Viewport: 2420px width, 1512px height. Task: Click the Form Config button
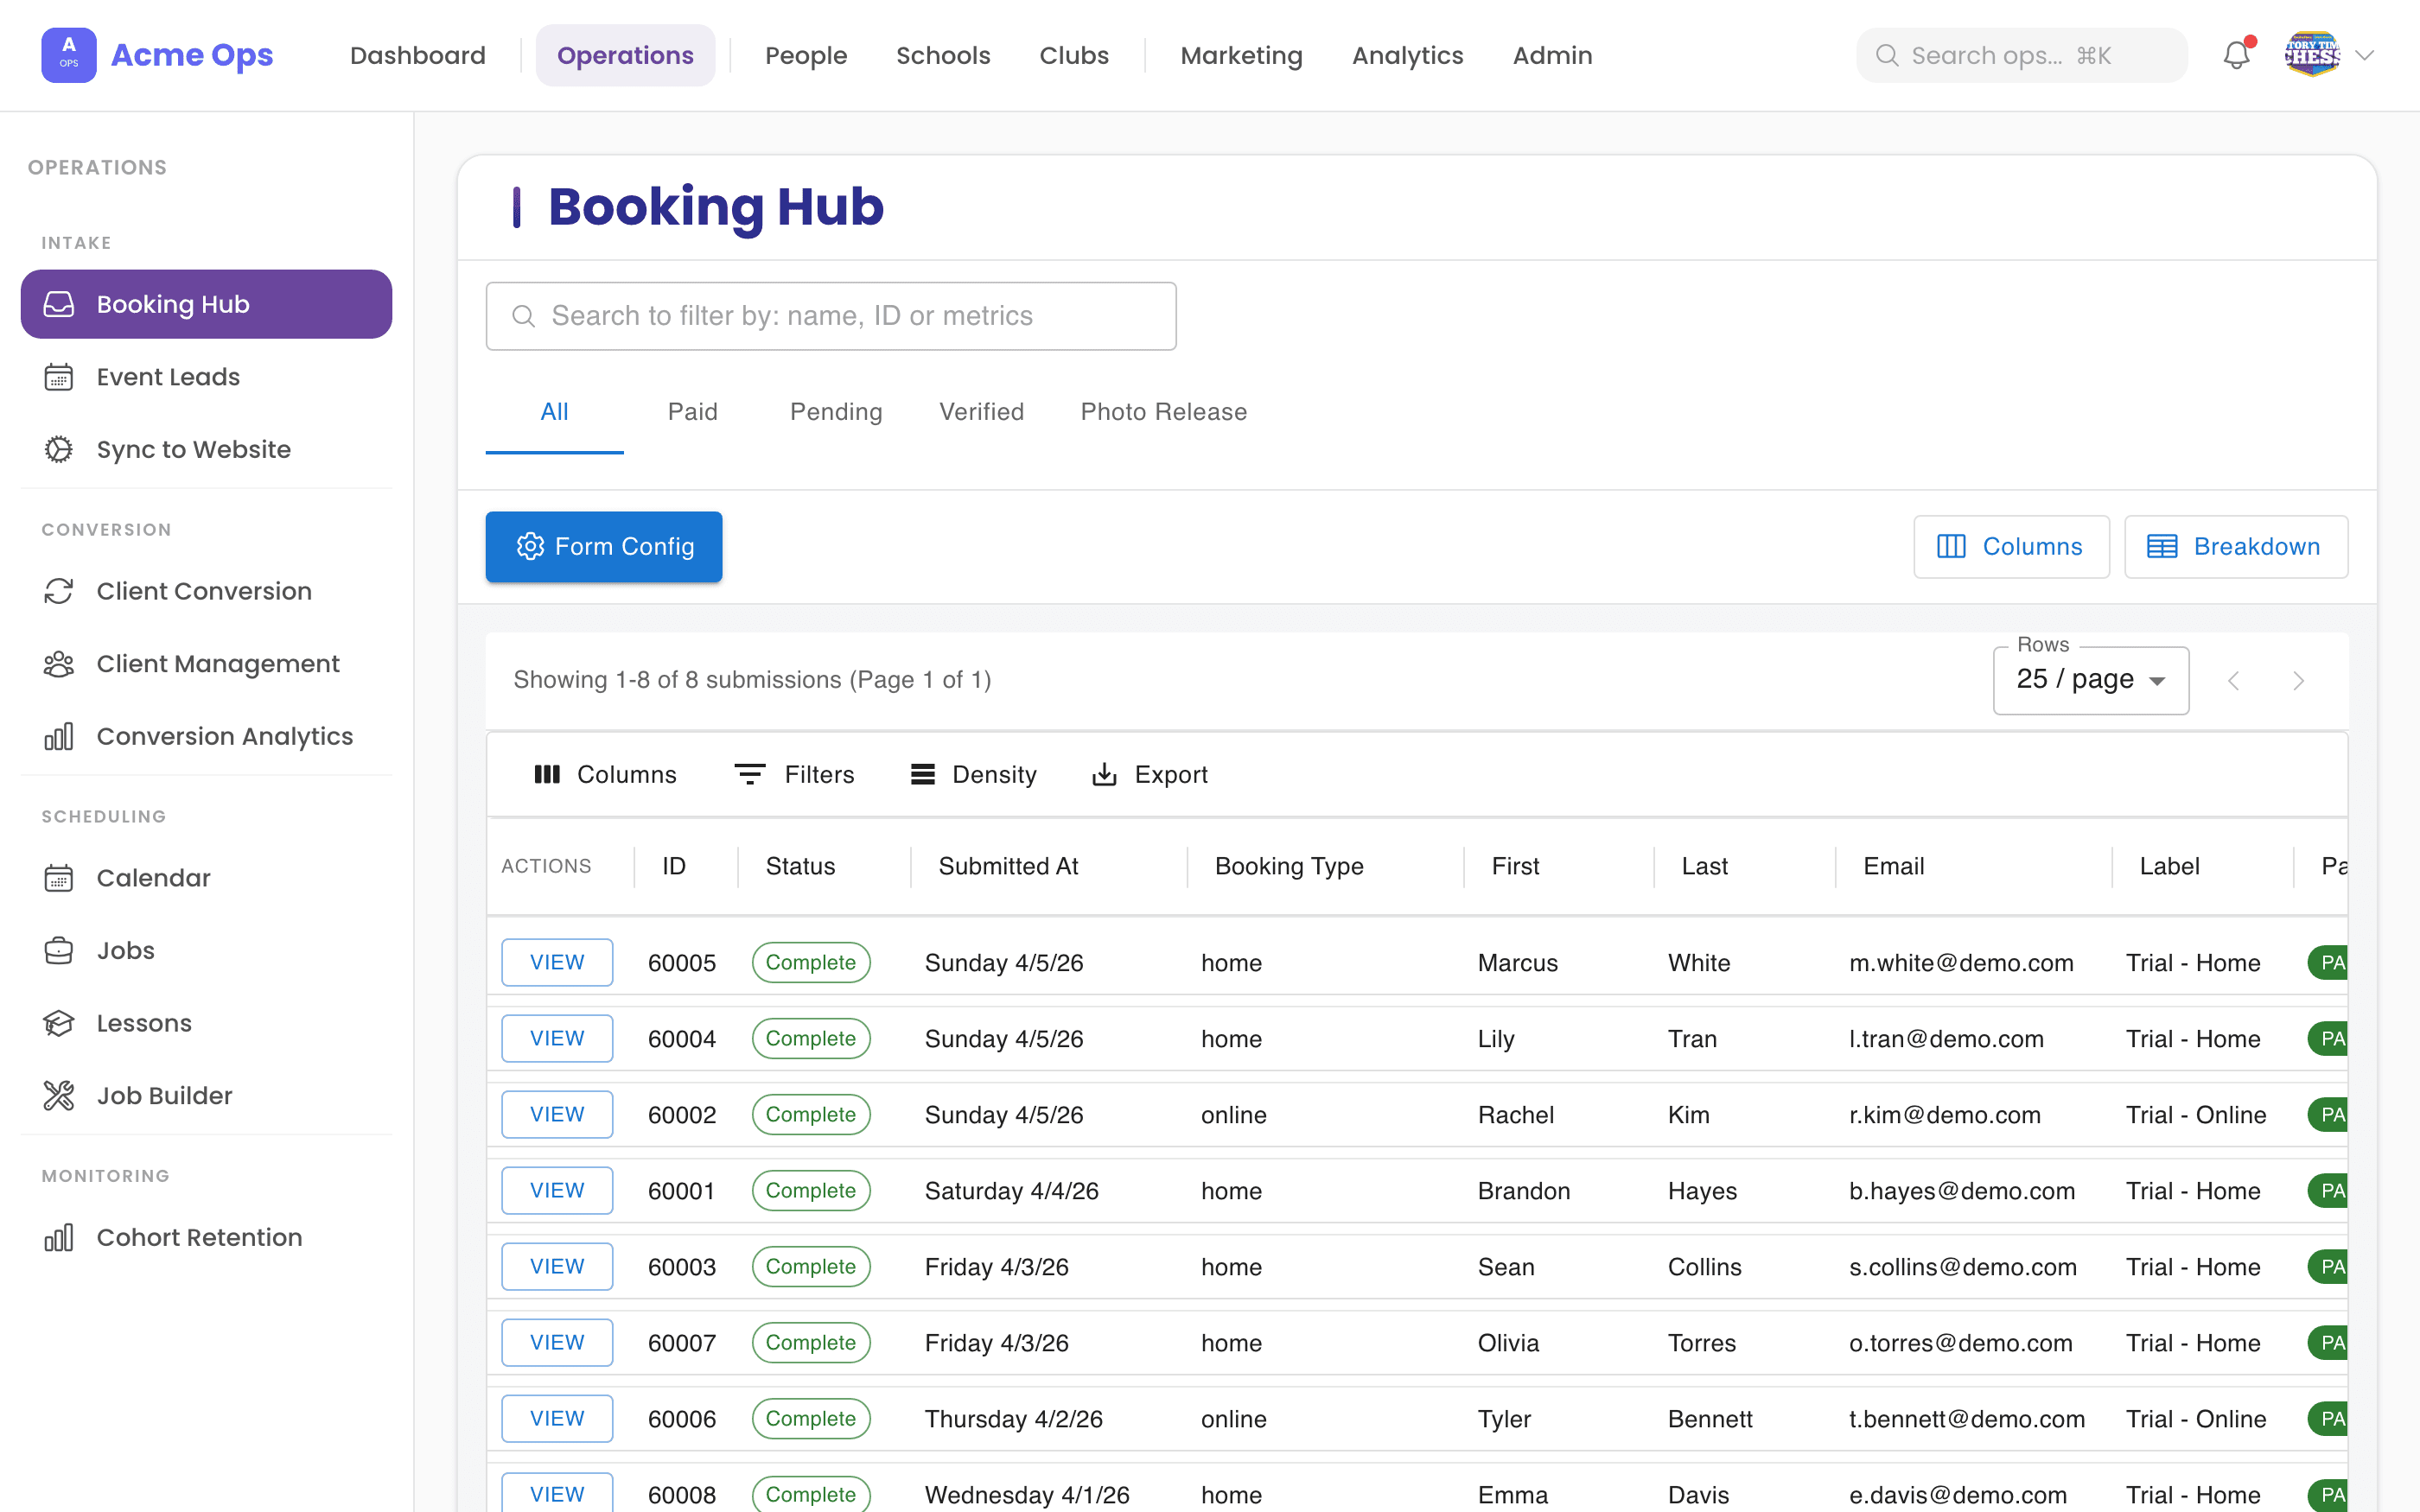pyautogui.click(x=603, y=546)
